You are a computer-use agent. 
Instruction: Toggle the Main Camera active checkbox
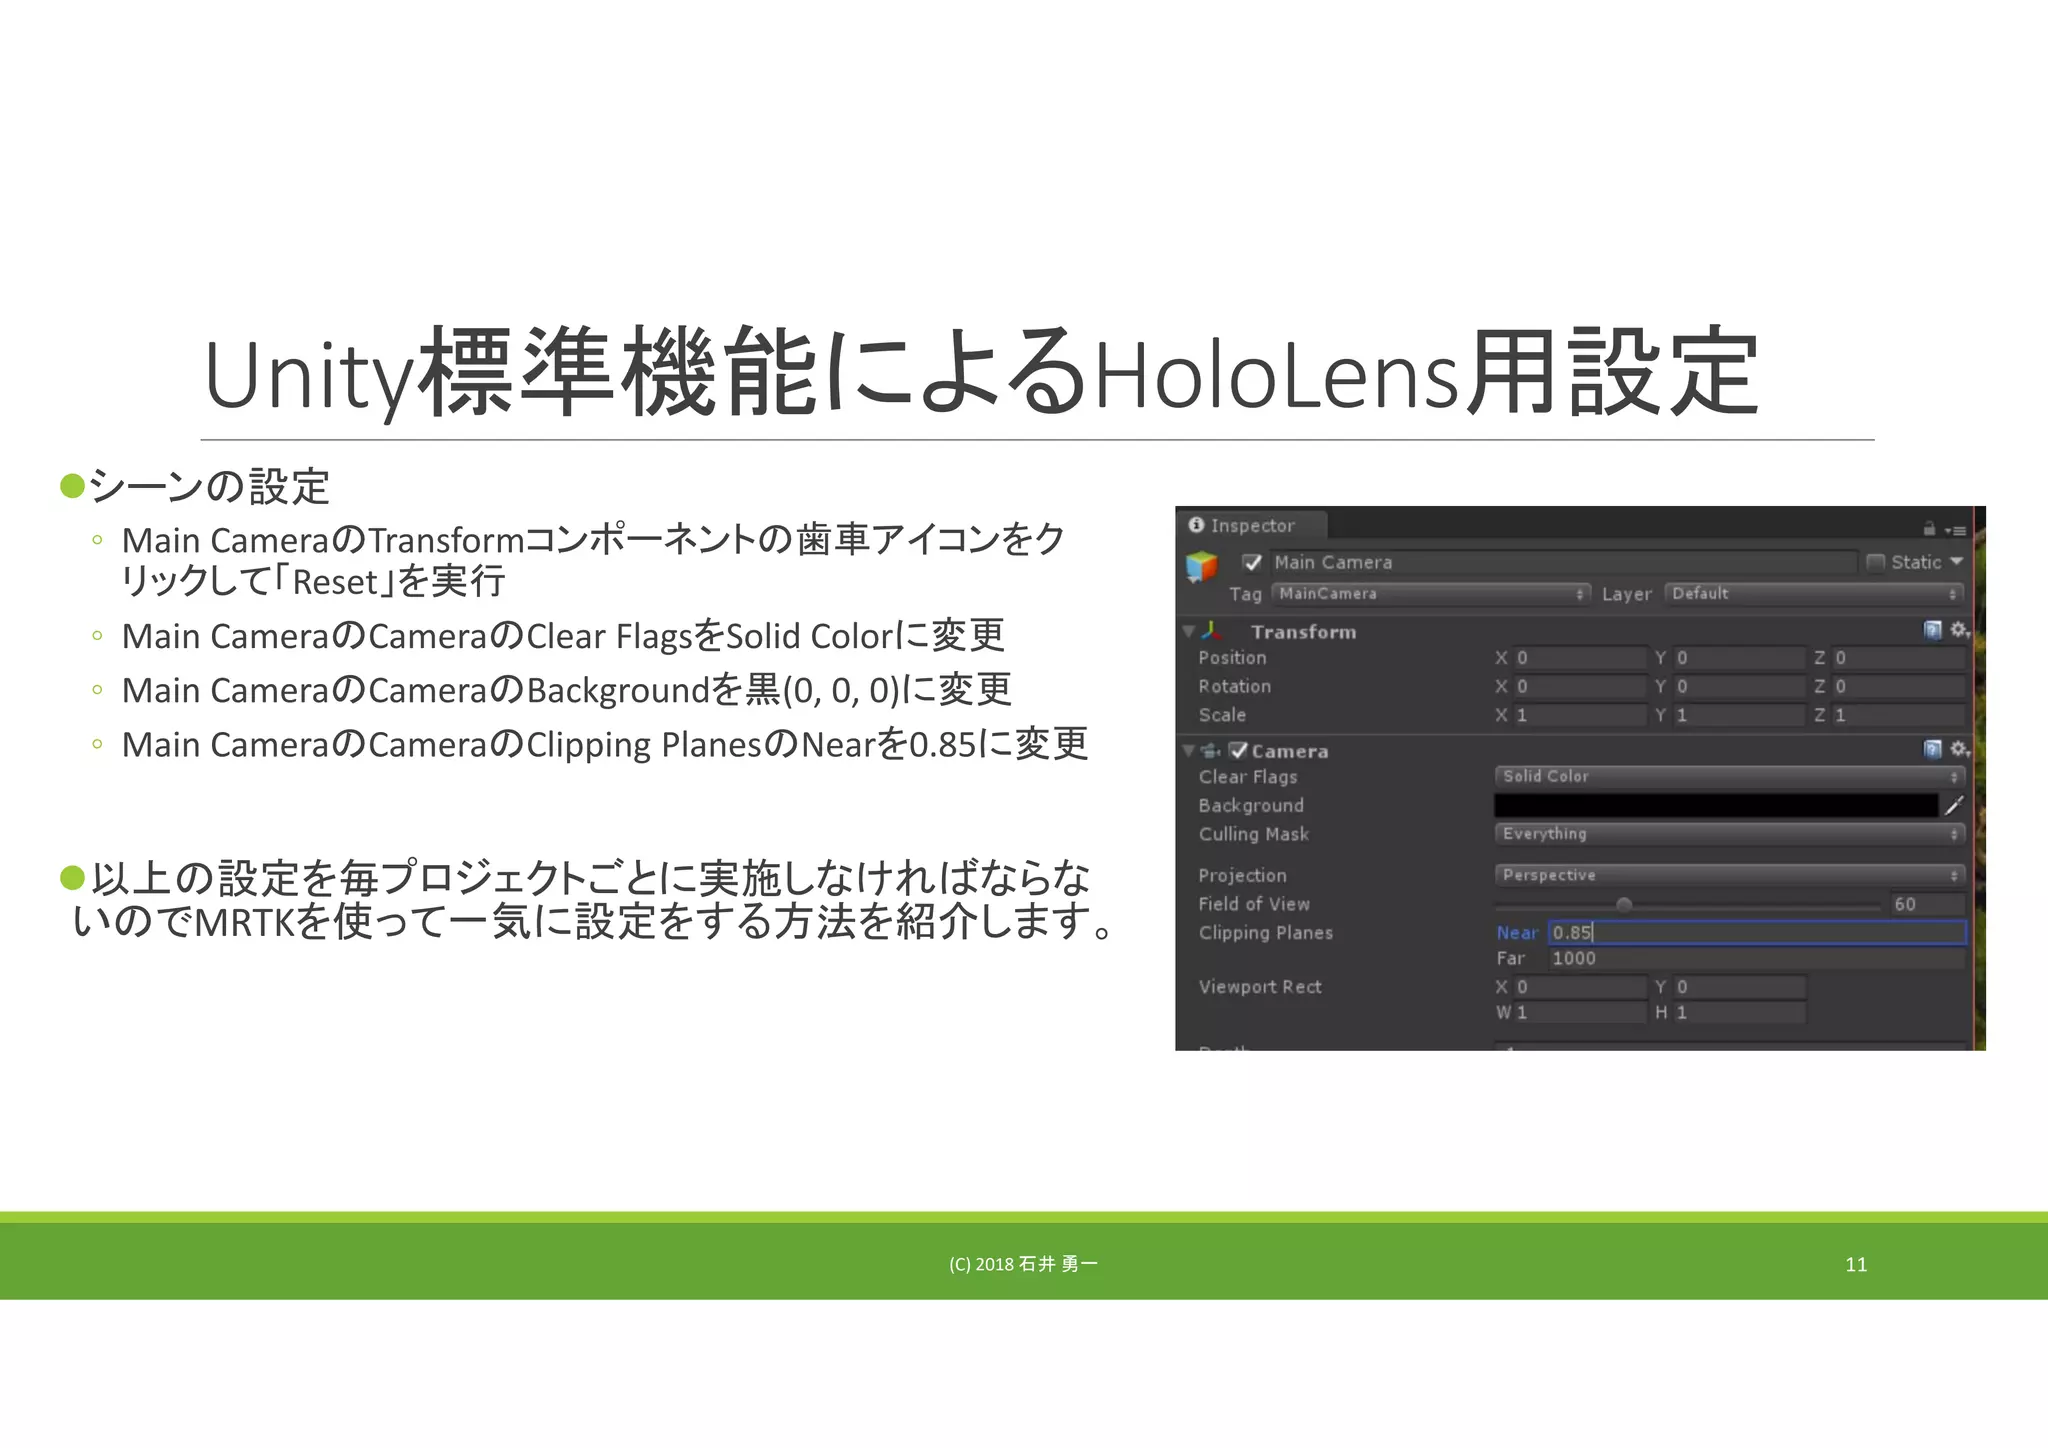tap(1252, 562)
